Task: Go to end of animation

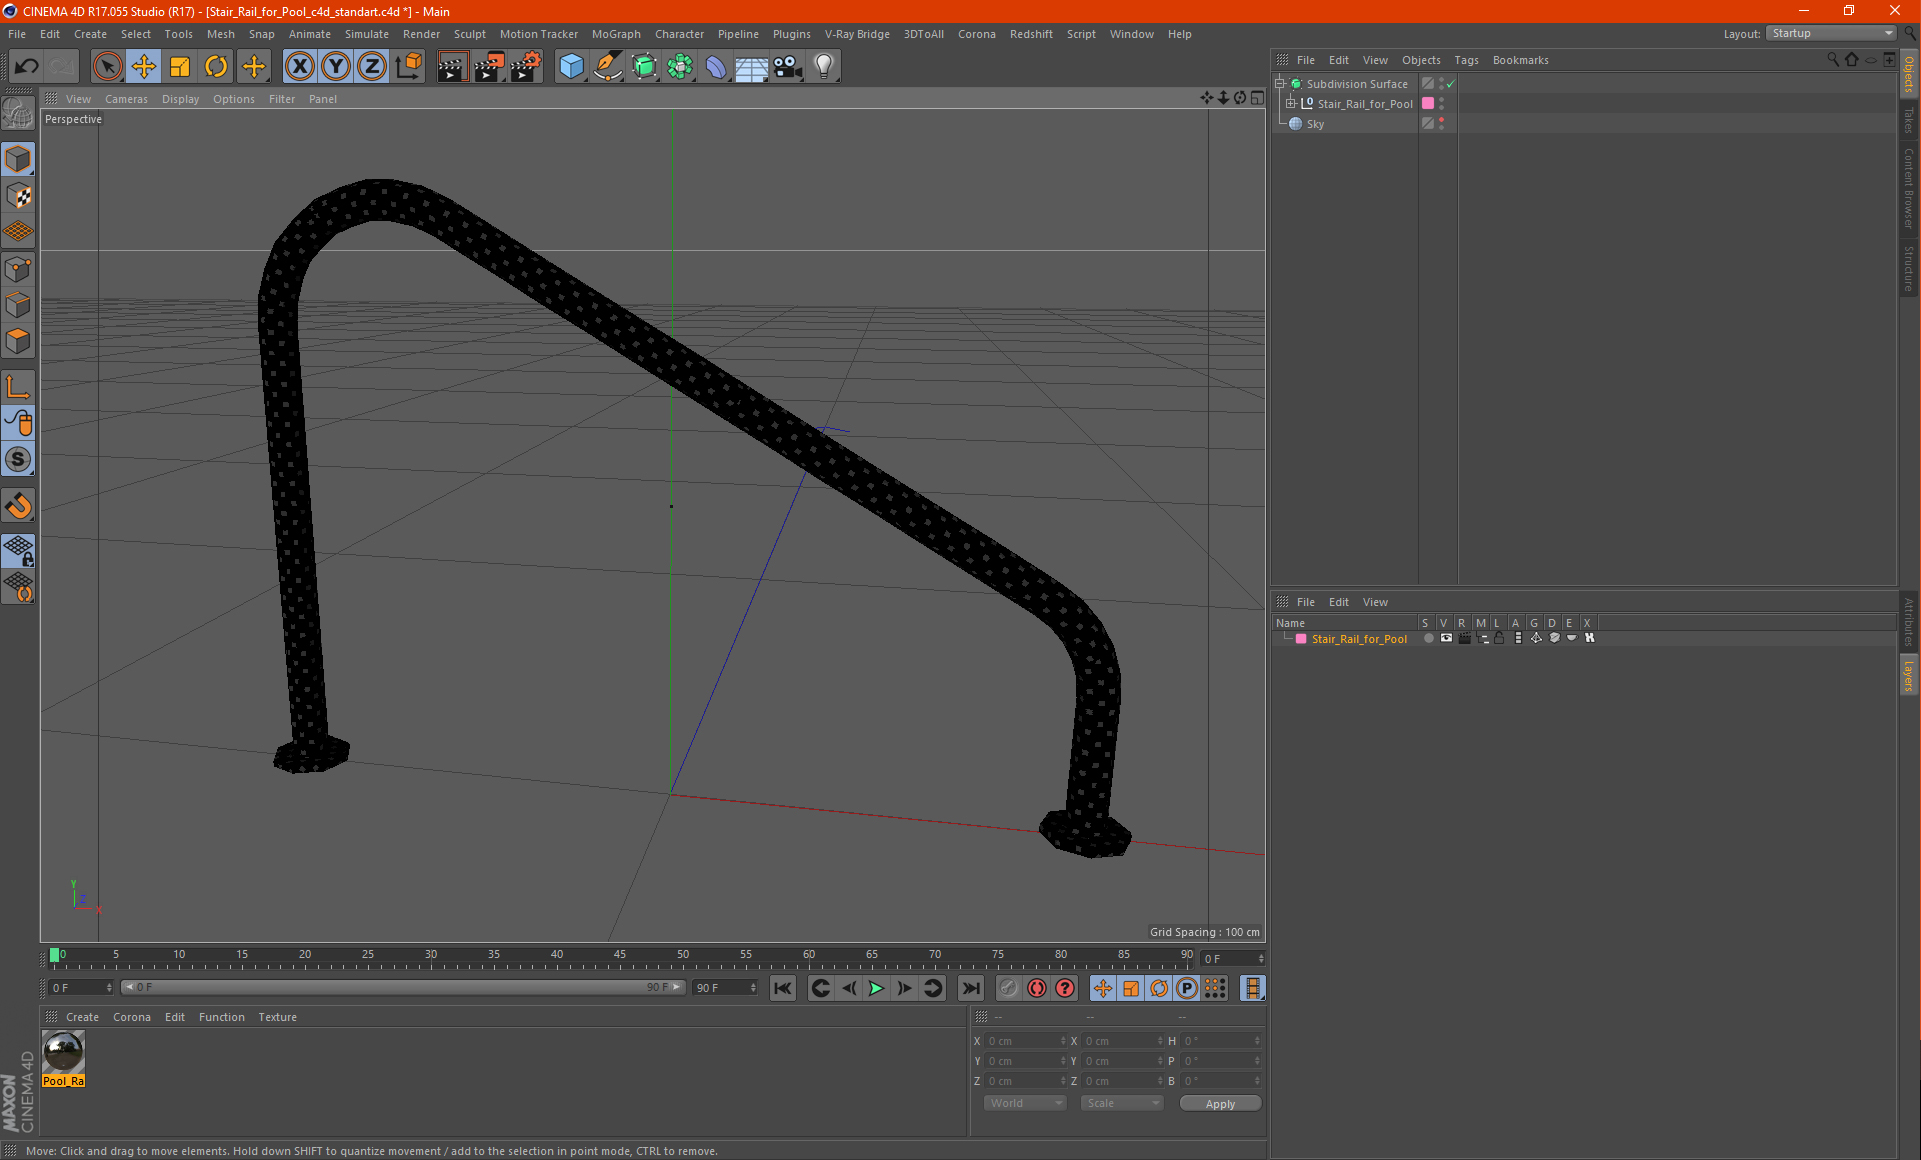Action: pos(971,988)
